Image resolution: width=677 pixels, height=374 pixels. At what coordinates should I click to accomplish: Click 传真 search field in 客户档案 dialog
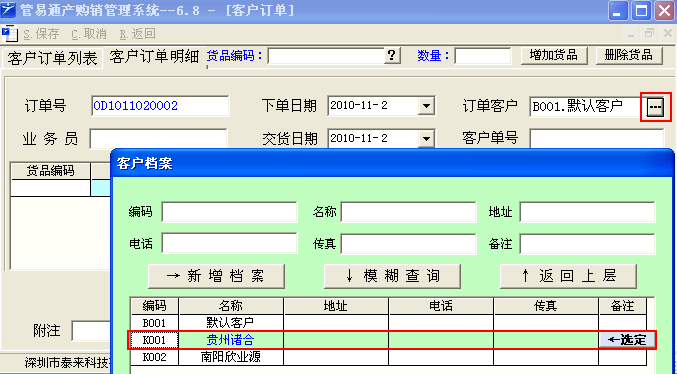408,244
